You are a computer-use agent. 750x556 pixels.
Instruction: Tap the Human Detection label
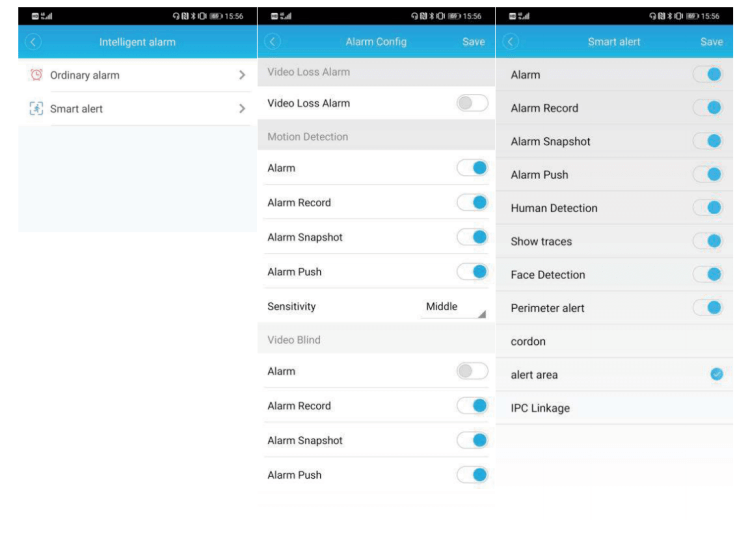[x=554, y=208]
